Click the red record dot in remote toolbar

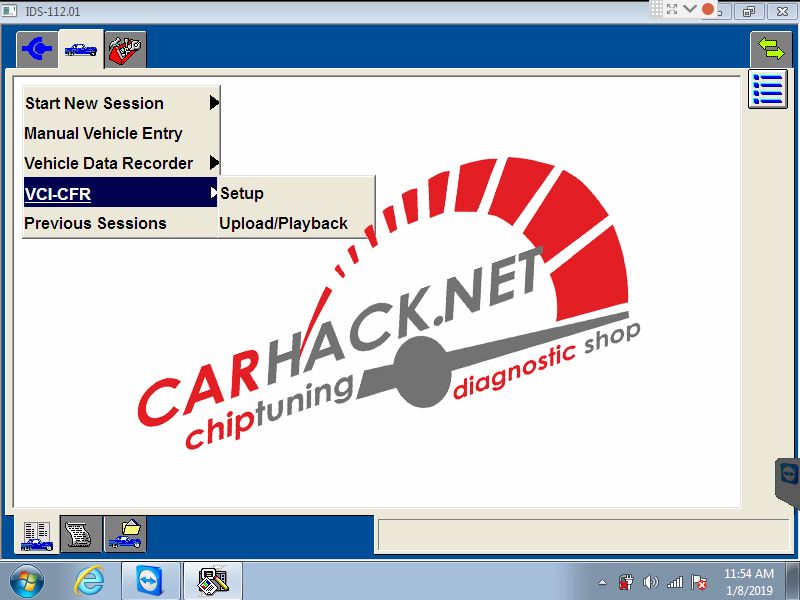pyautogui.click(x=708, y=9)
